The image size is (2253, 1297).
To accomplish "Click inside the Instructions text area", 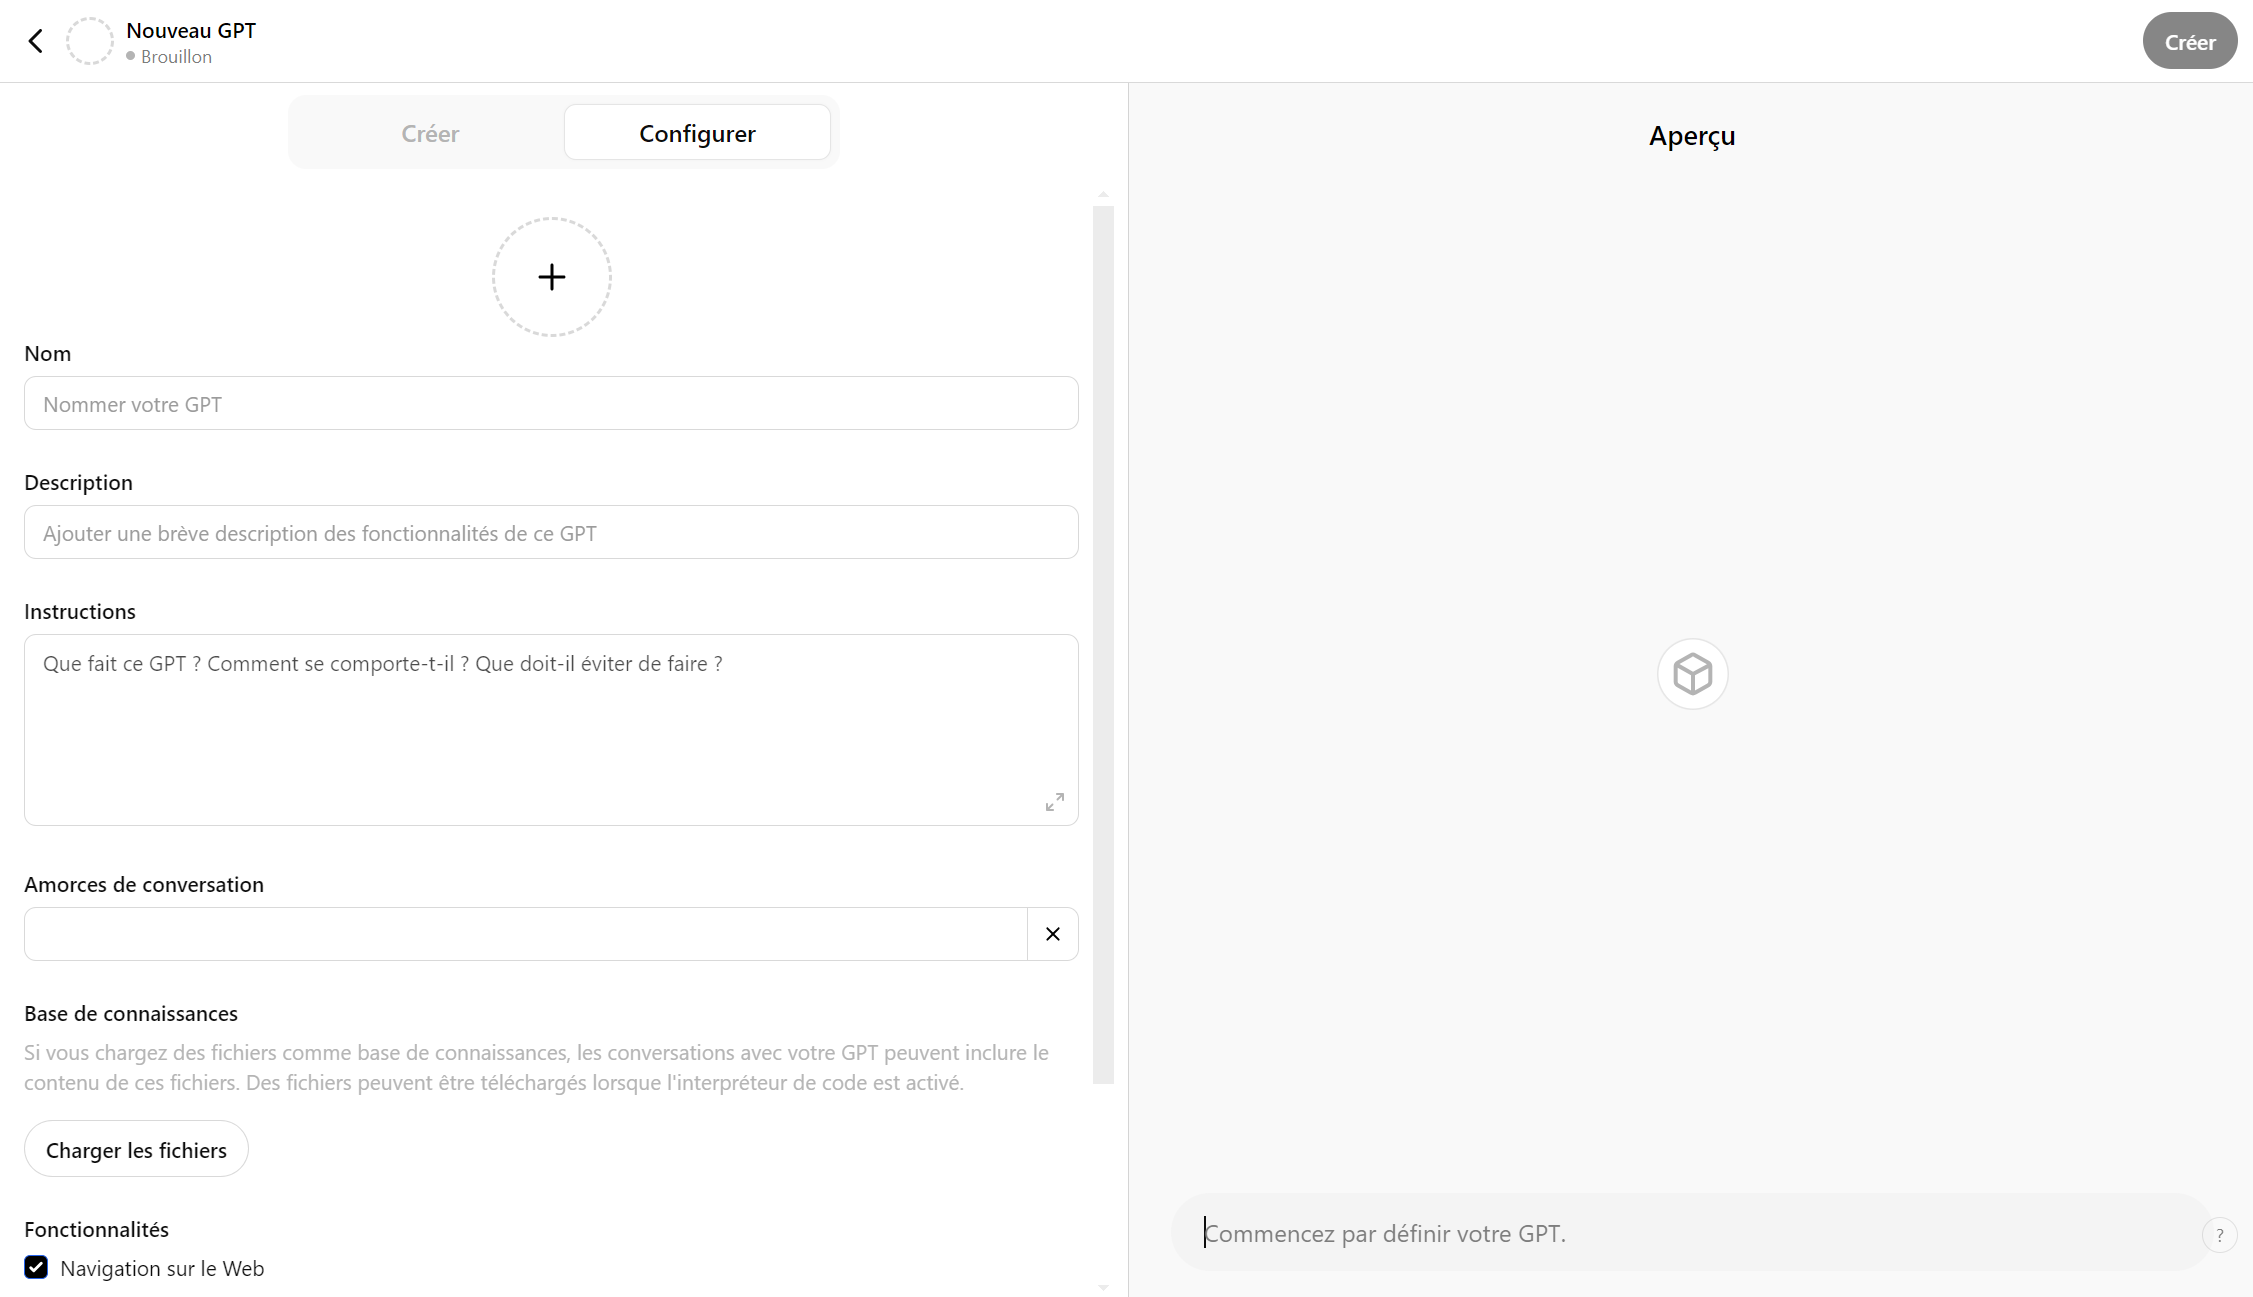I will click(x=551, y=730).
